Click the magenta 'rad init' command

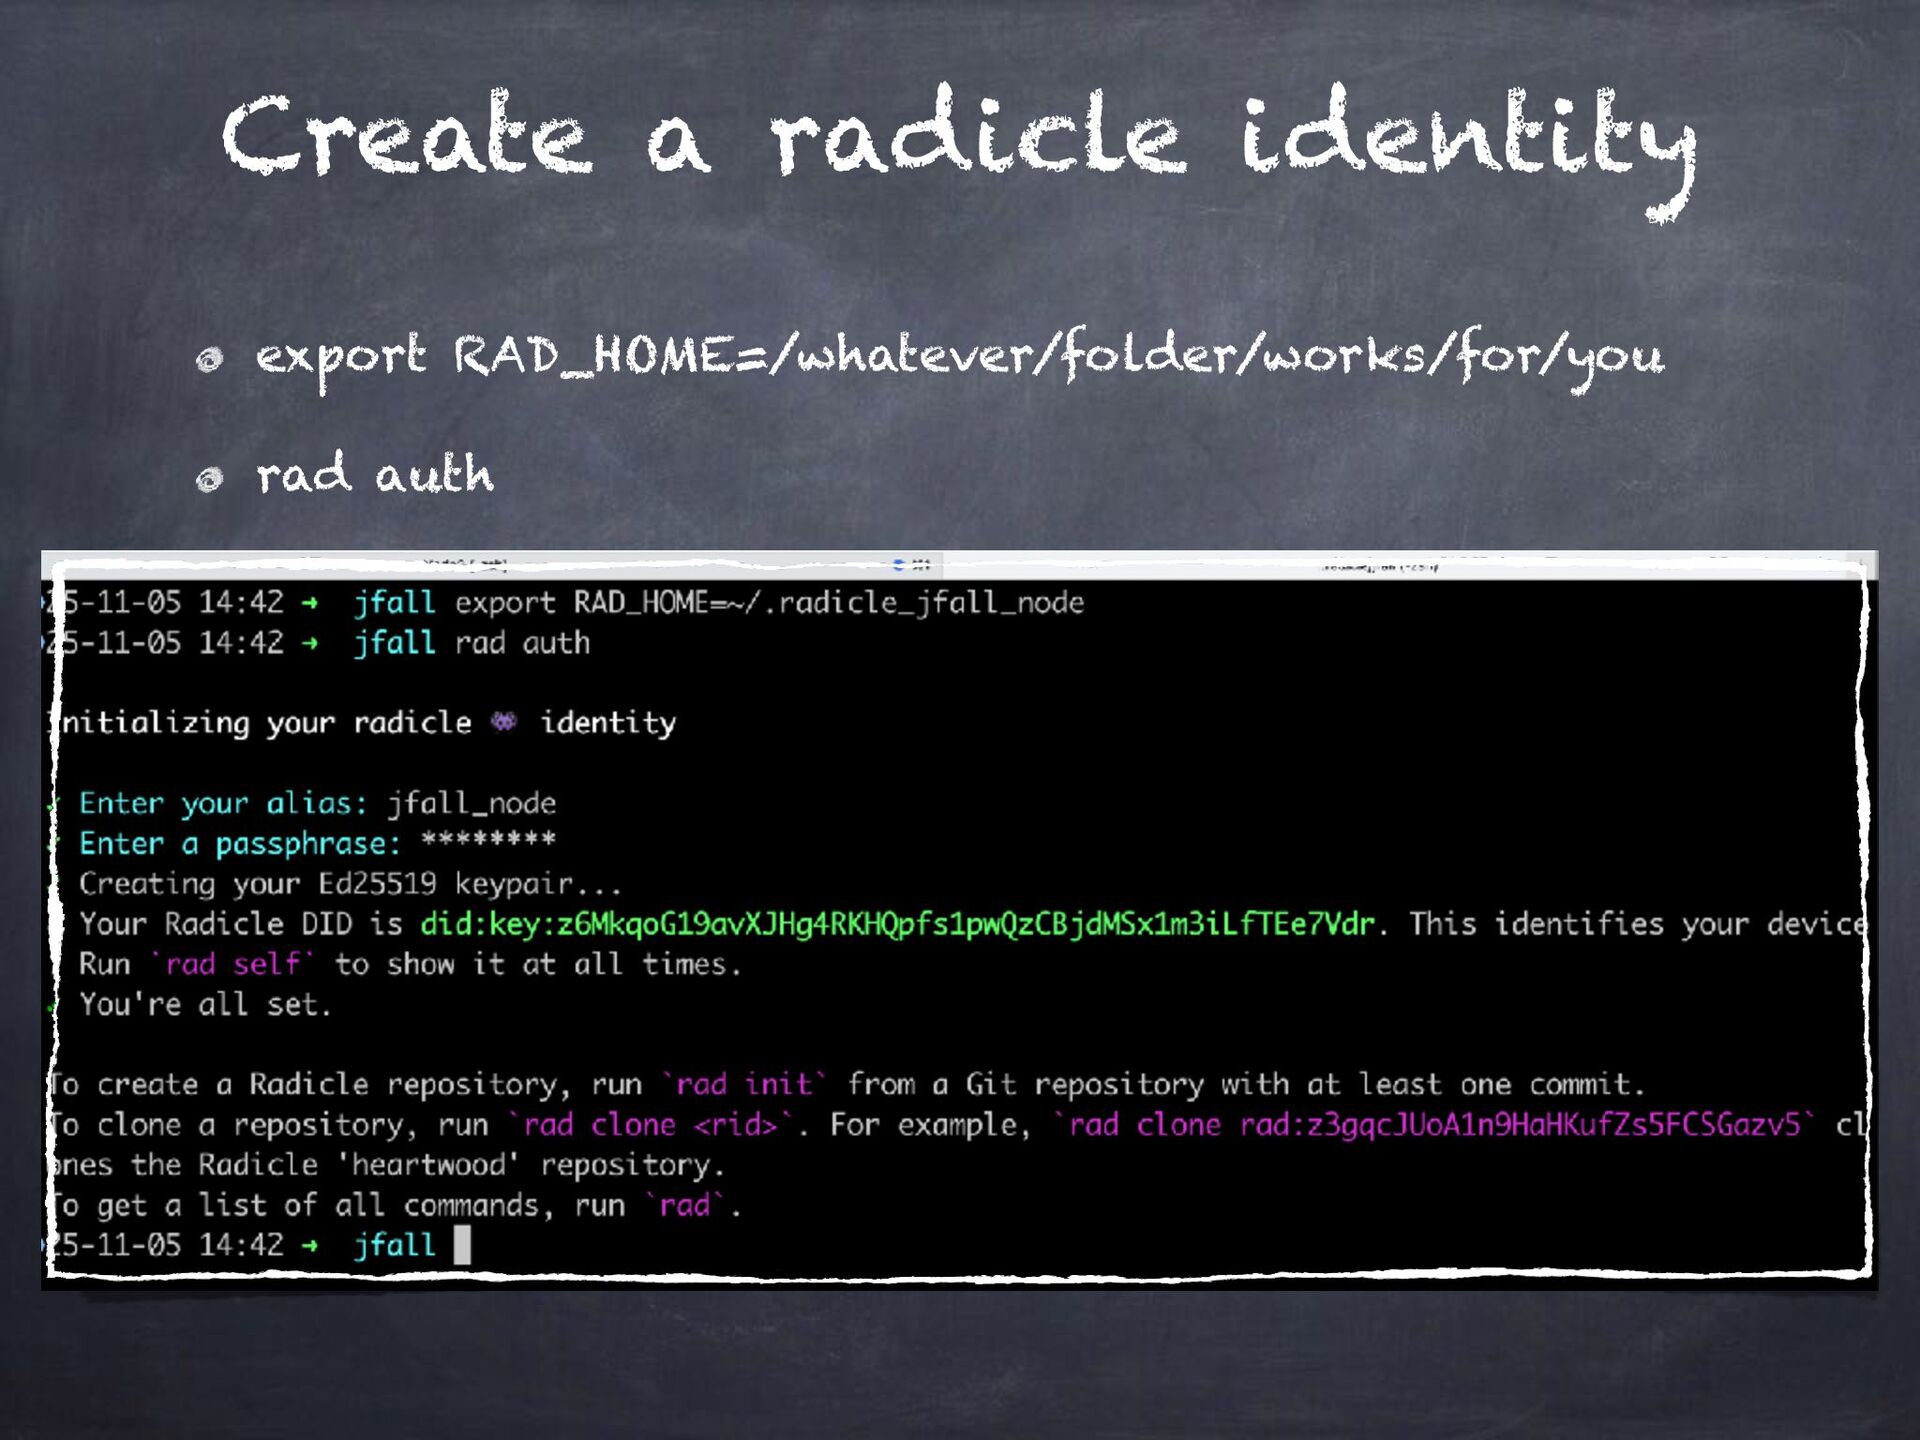pyautogui.click(x=745, y=1085)
